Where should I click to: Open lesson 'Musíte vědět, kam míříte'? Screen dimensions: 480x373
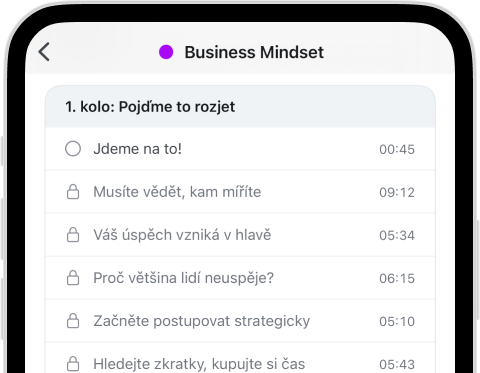pyautogui.click(x=240, y=192)
